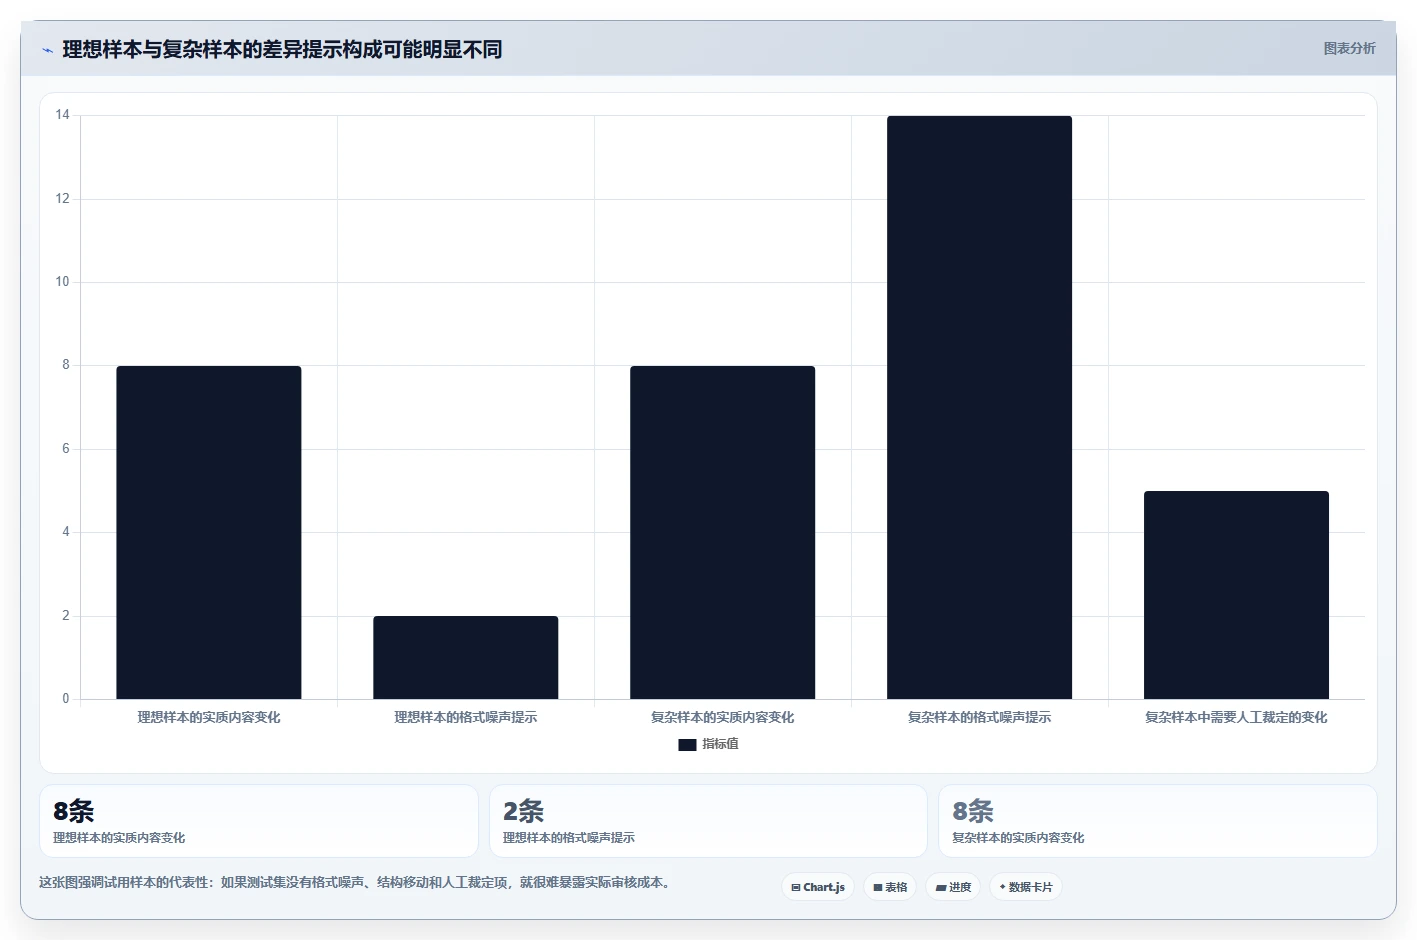Click y-axis value 6

click(x=66, y=449)
